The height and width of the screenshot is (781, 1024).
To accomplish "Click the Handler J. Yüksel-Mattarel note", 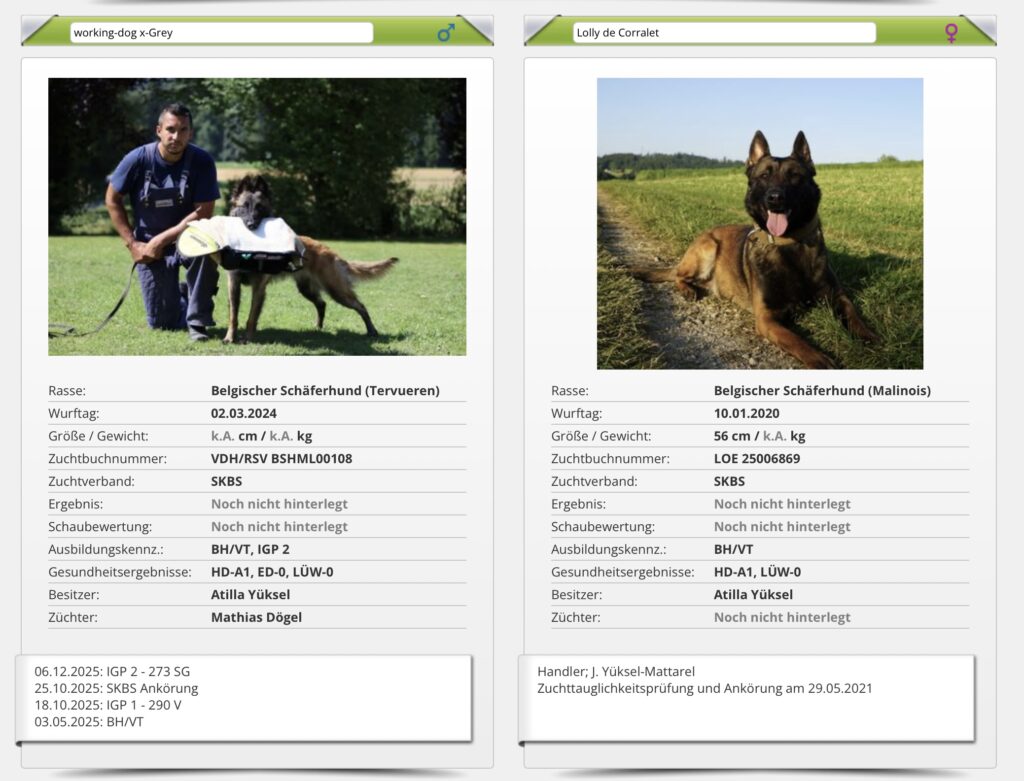I will pos(615,671).
